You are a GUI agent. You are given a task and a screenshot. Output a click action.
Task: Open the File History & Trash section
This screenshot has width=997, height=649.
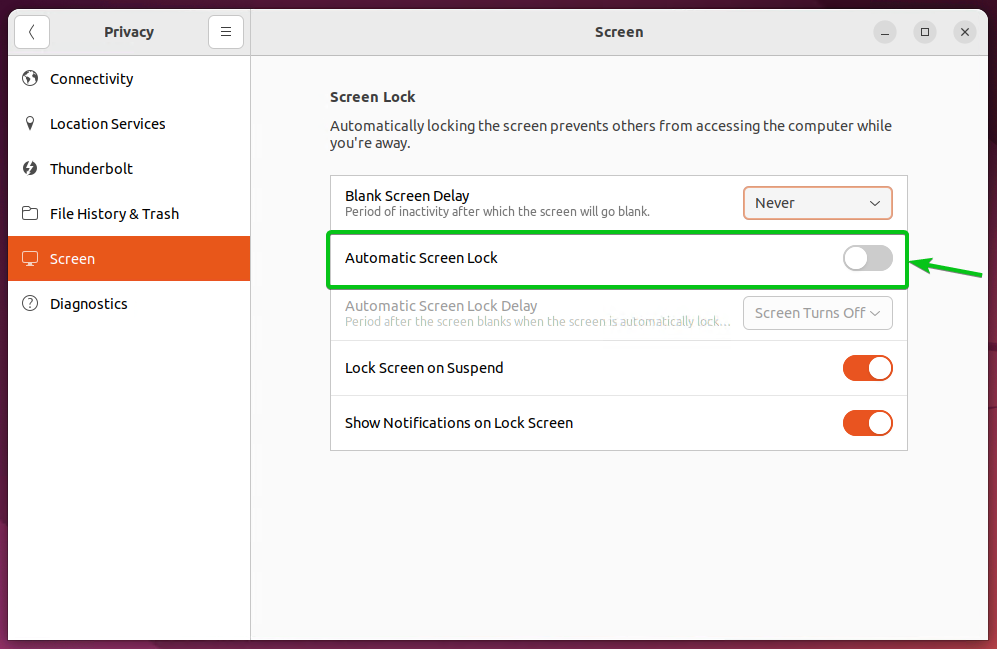coord(114,214)
